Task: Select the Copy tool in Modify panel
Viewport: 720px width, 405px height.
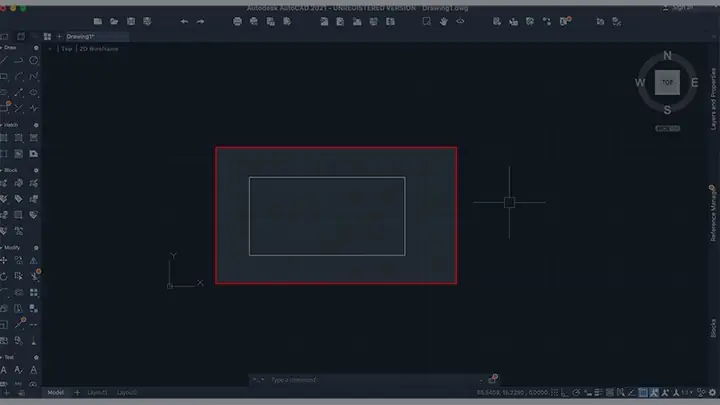Action: [x=19, y=260]
